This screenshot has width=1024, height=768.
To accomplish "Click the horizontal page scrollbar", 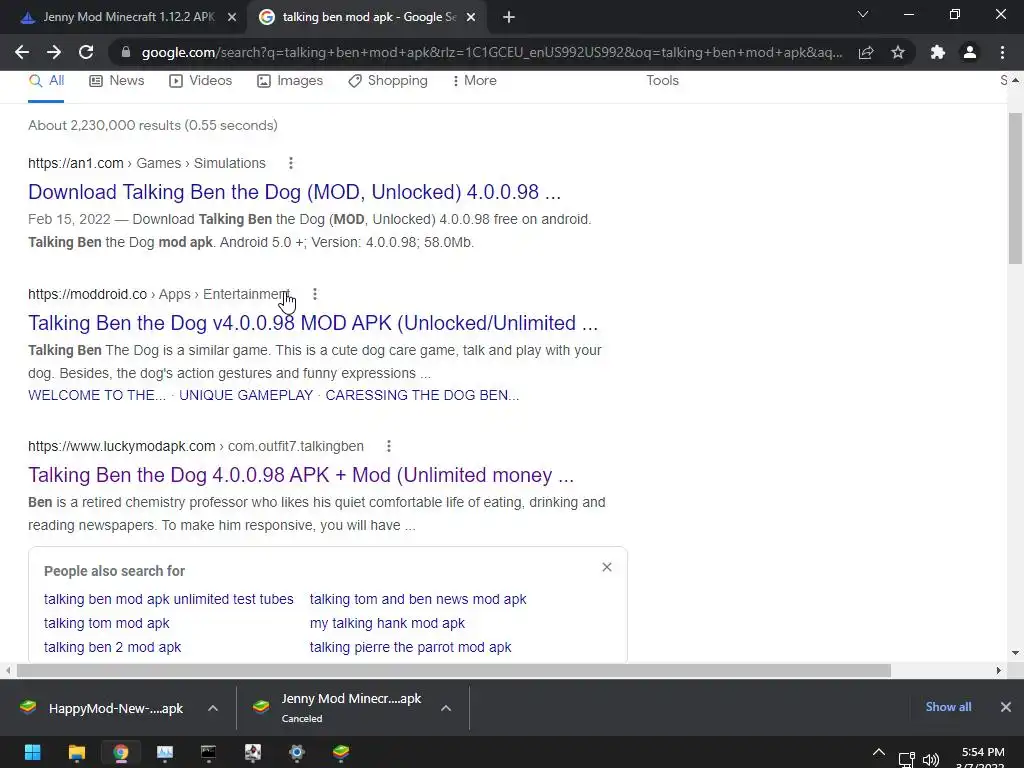I will [x=454, y=671].
